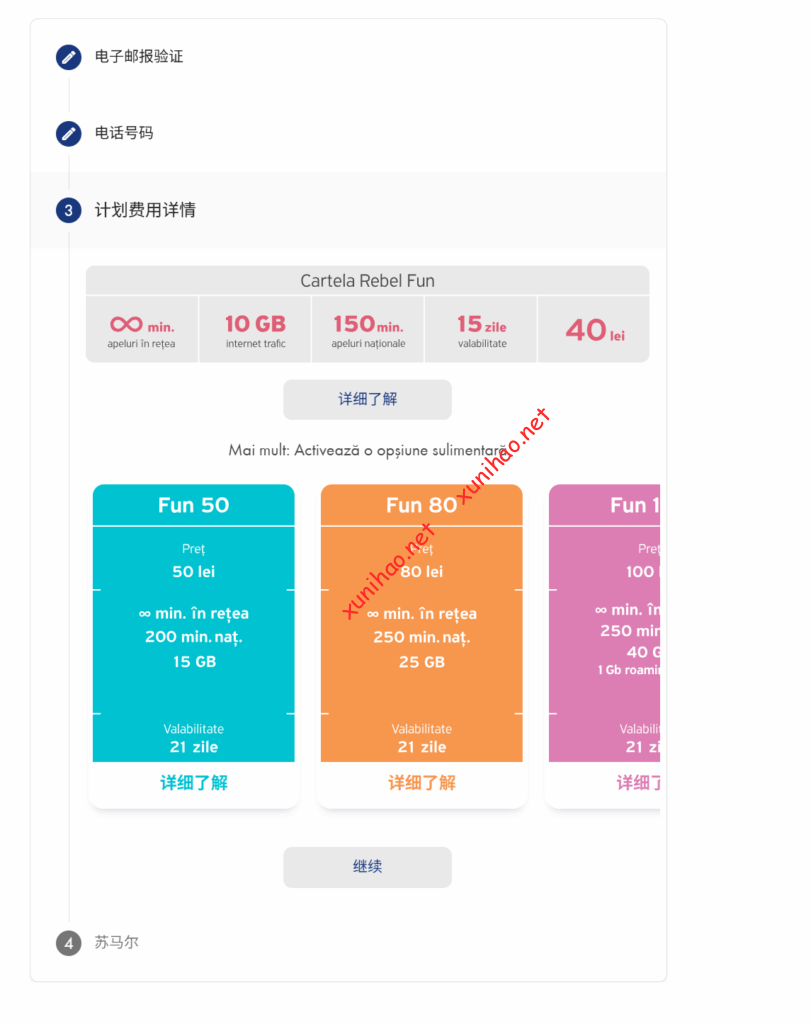The image size is (811, 1024).
Task: Click the Cartela Rebel Fun title bar
Action: (x=367, y=281)
